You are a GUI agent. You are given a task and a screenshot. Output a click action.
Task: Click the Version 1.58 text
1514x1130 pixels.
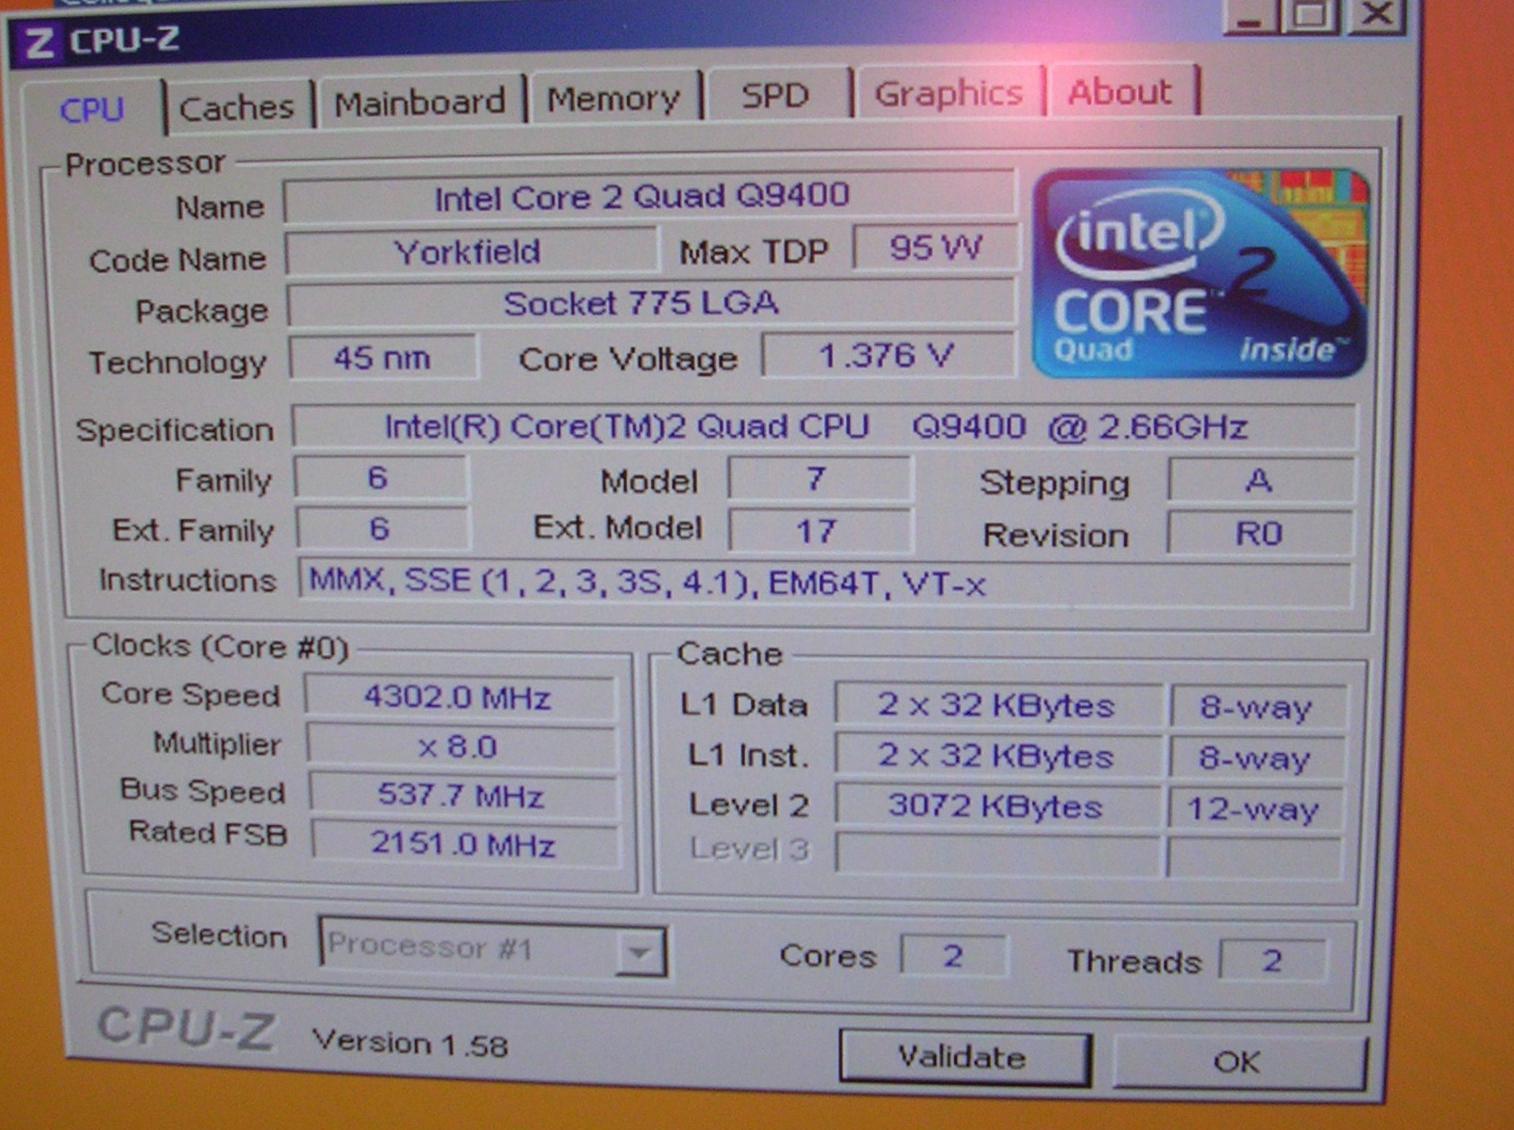coord(410,1043)
